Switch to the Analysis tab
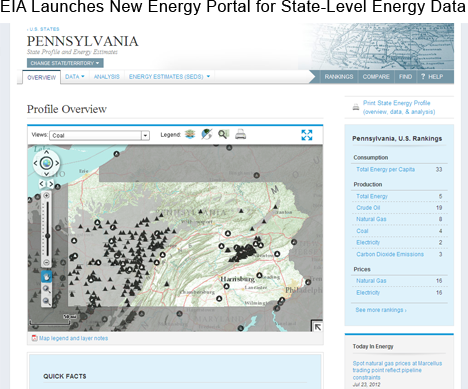This screenshot has width=468, height=389. 107,77
